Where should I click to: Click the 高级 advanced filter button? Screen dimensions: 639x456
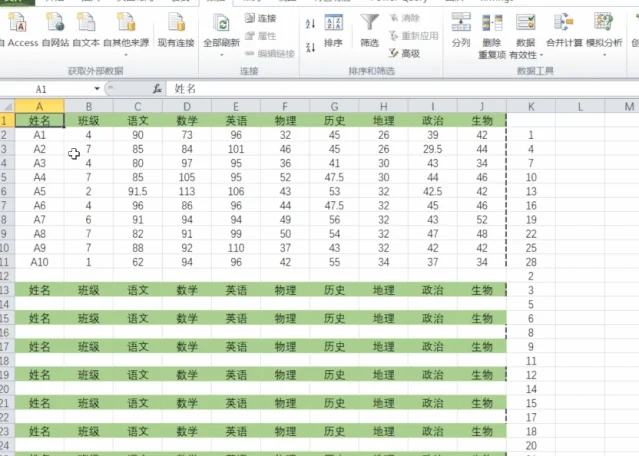click(x=404, y=53)
